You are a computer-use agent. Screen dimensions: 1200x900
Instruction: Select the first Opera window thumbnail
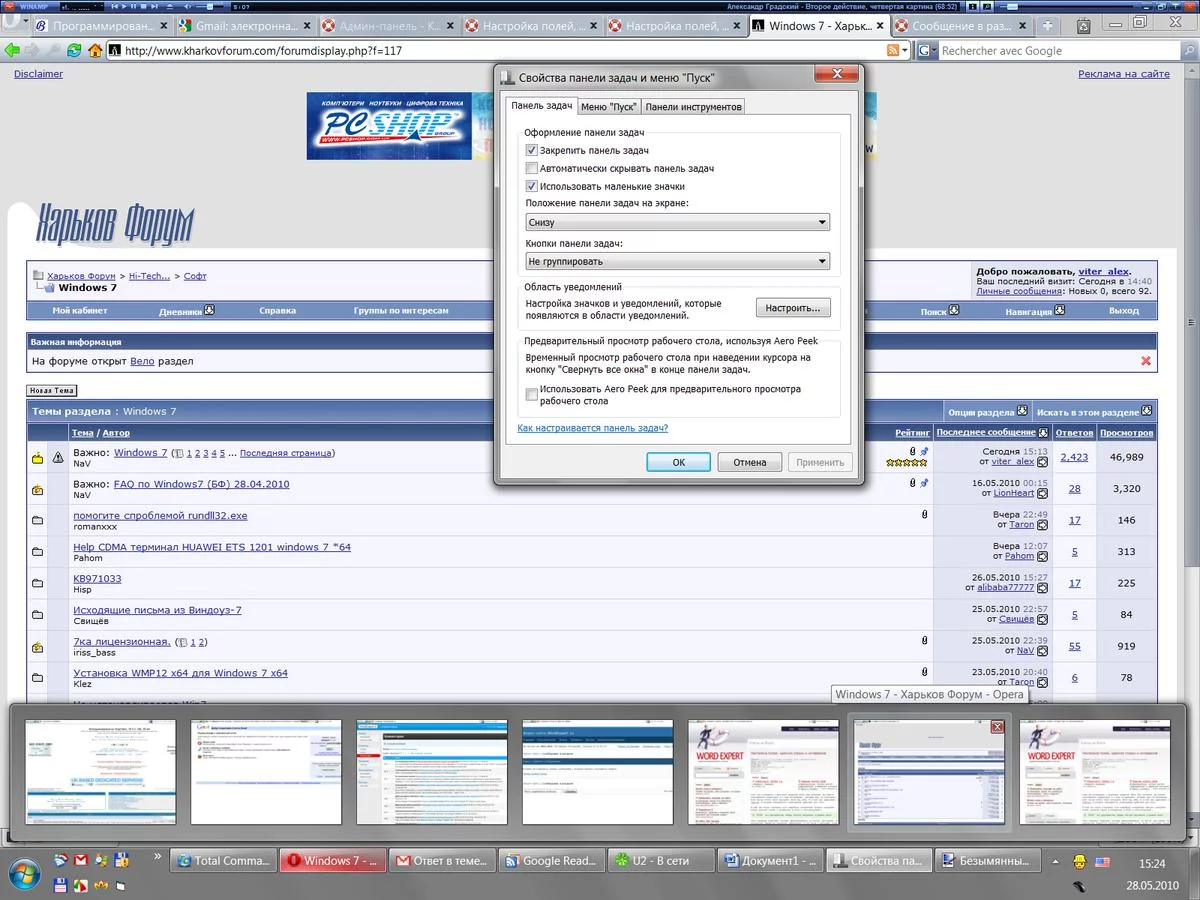point(100,772)
